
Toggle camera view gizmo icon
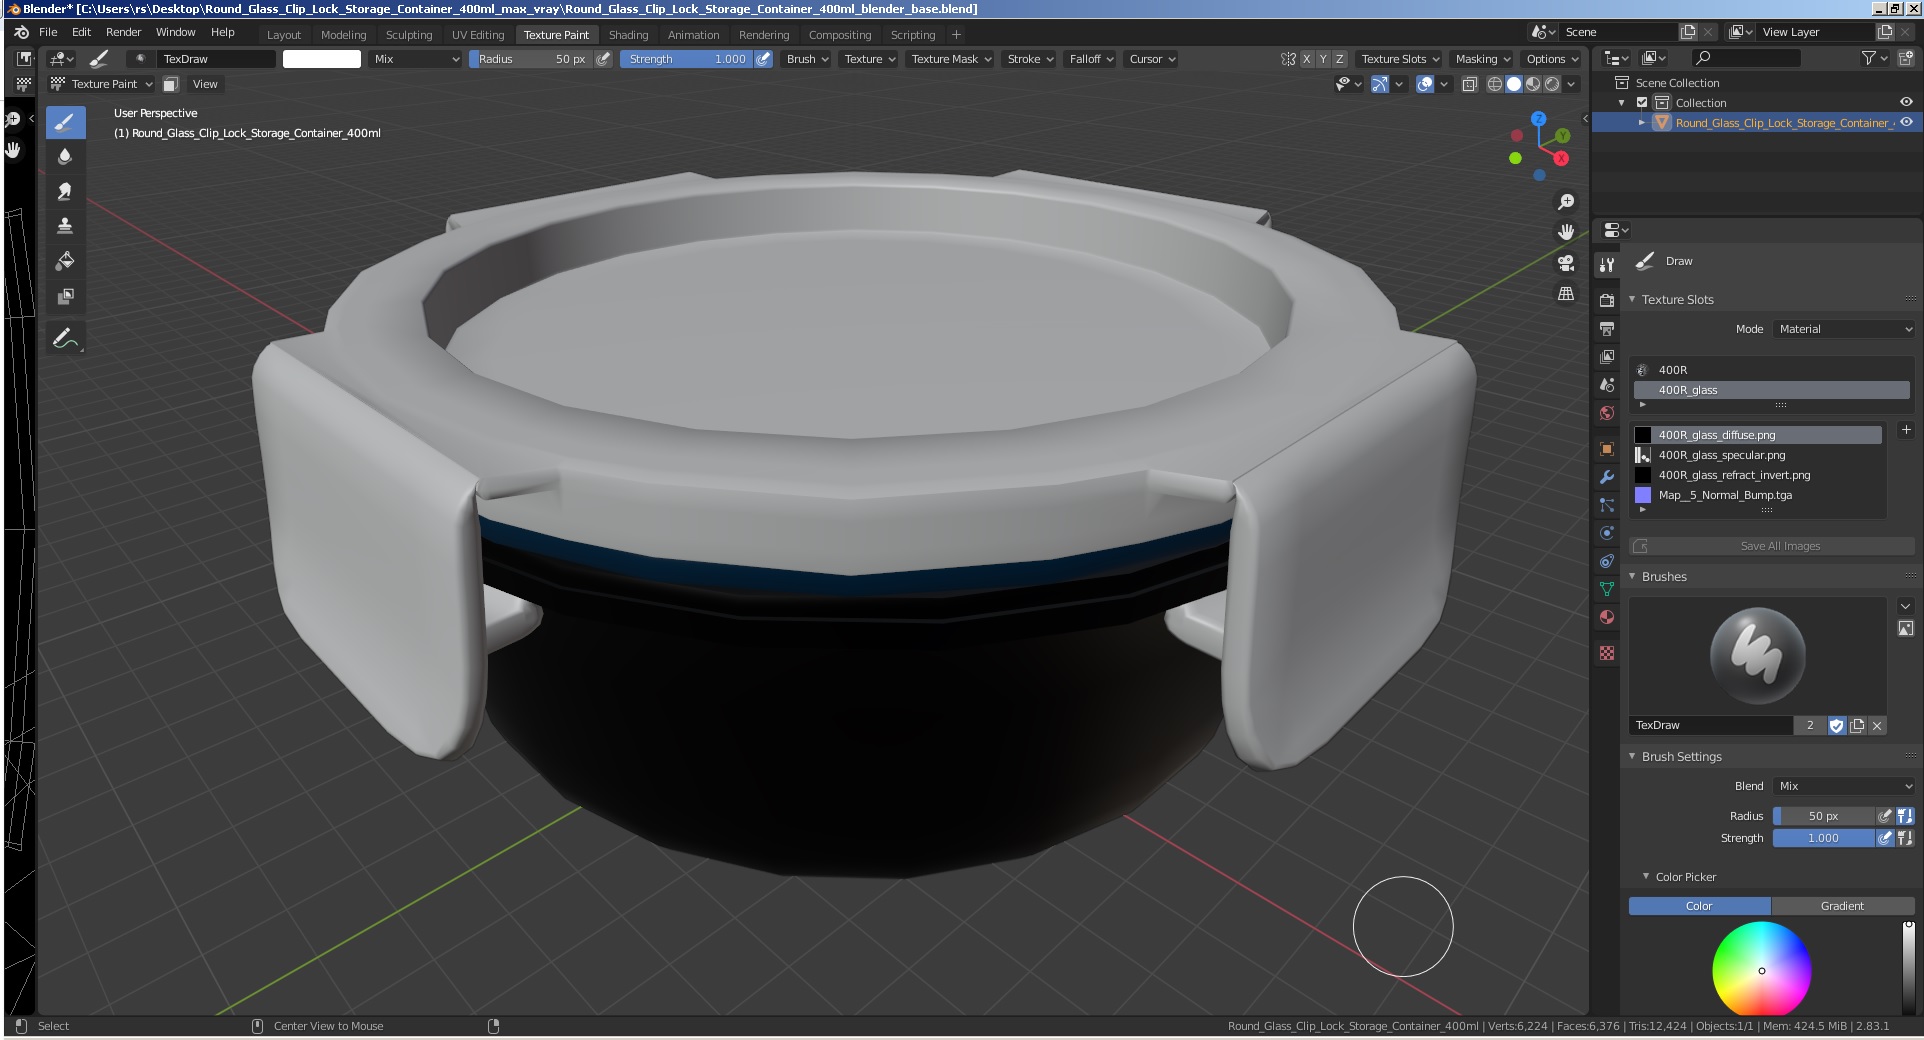1566,263
